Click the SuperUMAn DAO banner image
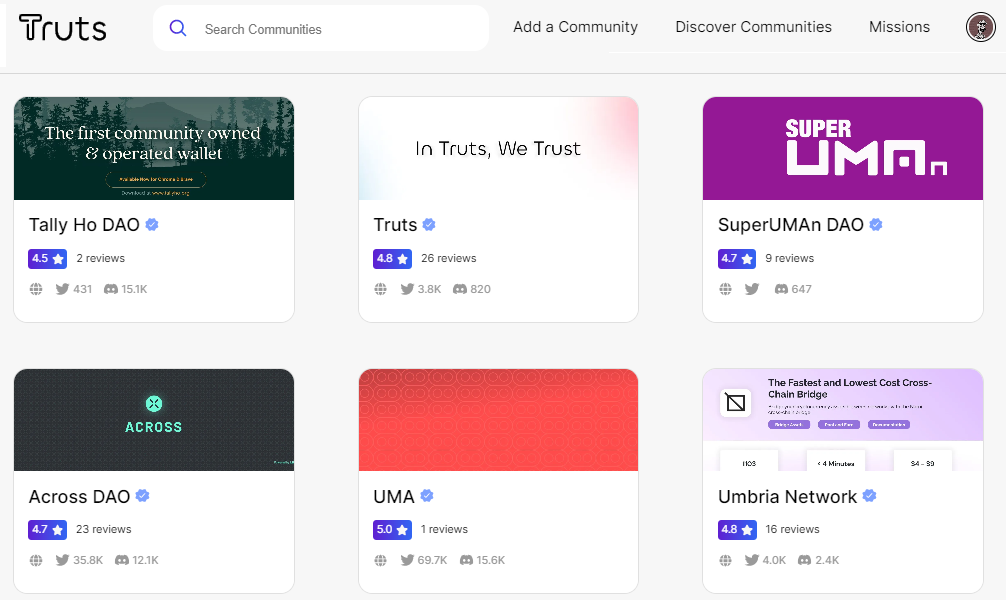Viewport: 1006px width, 600px height. 842,148
